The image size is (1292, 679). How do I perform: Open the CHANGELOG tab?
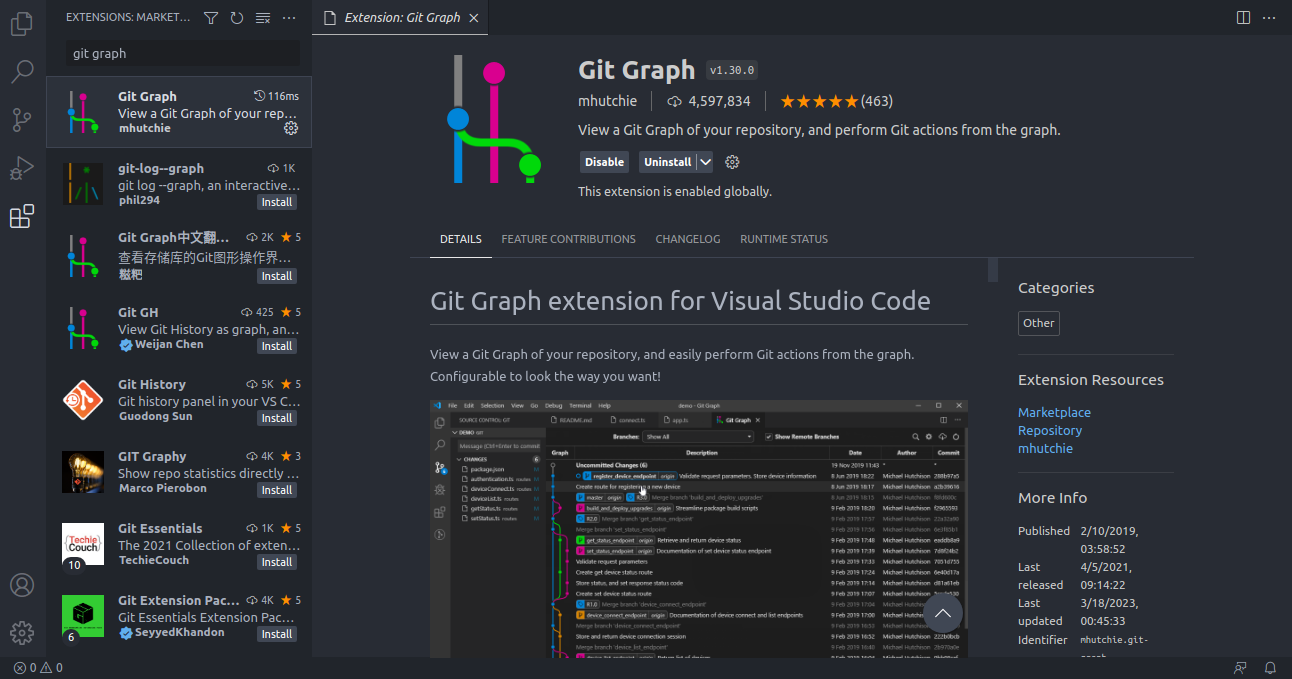(x=688, y=239)
